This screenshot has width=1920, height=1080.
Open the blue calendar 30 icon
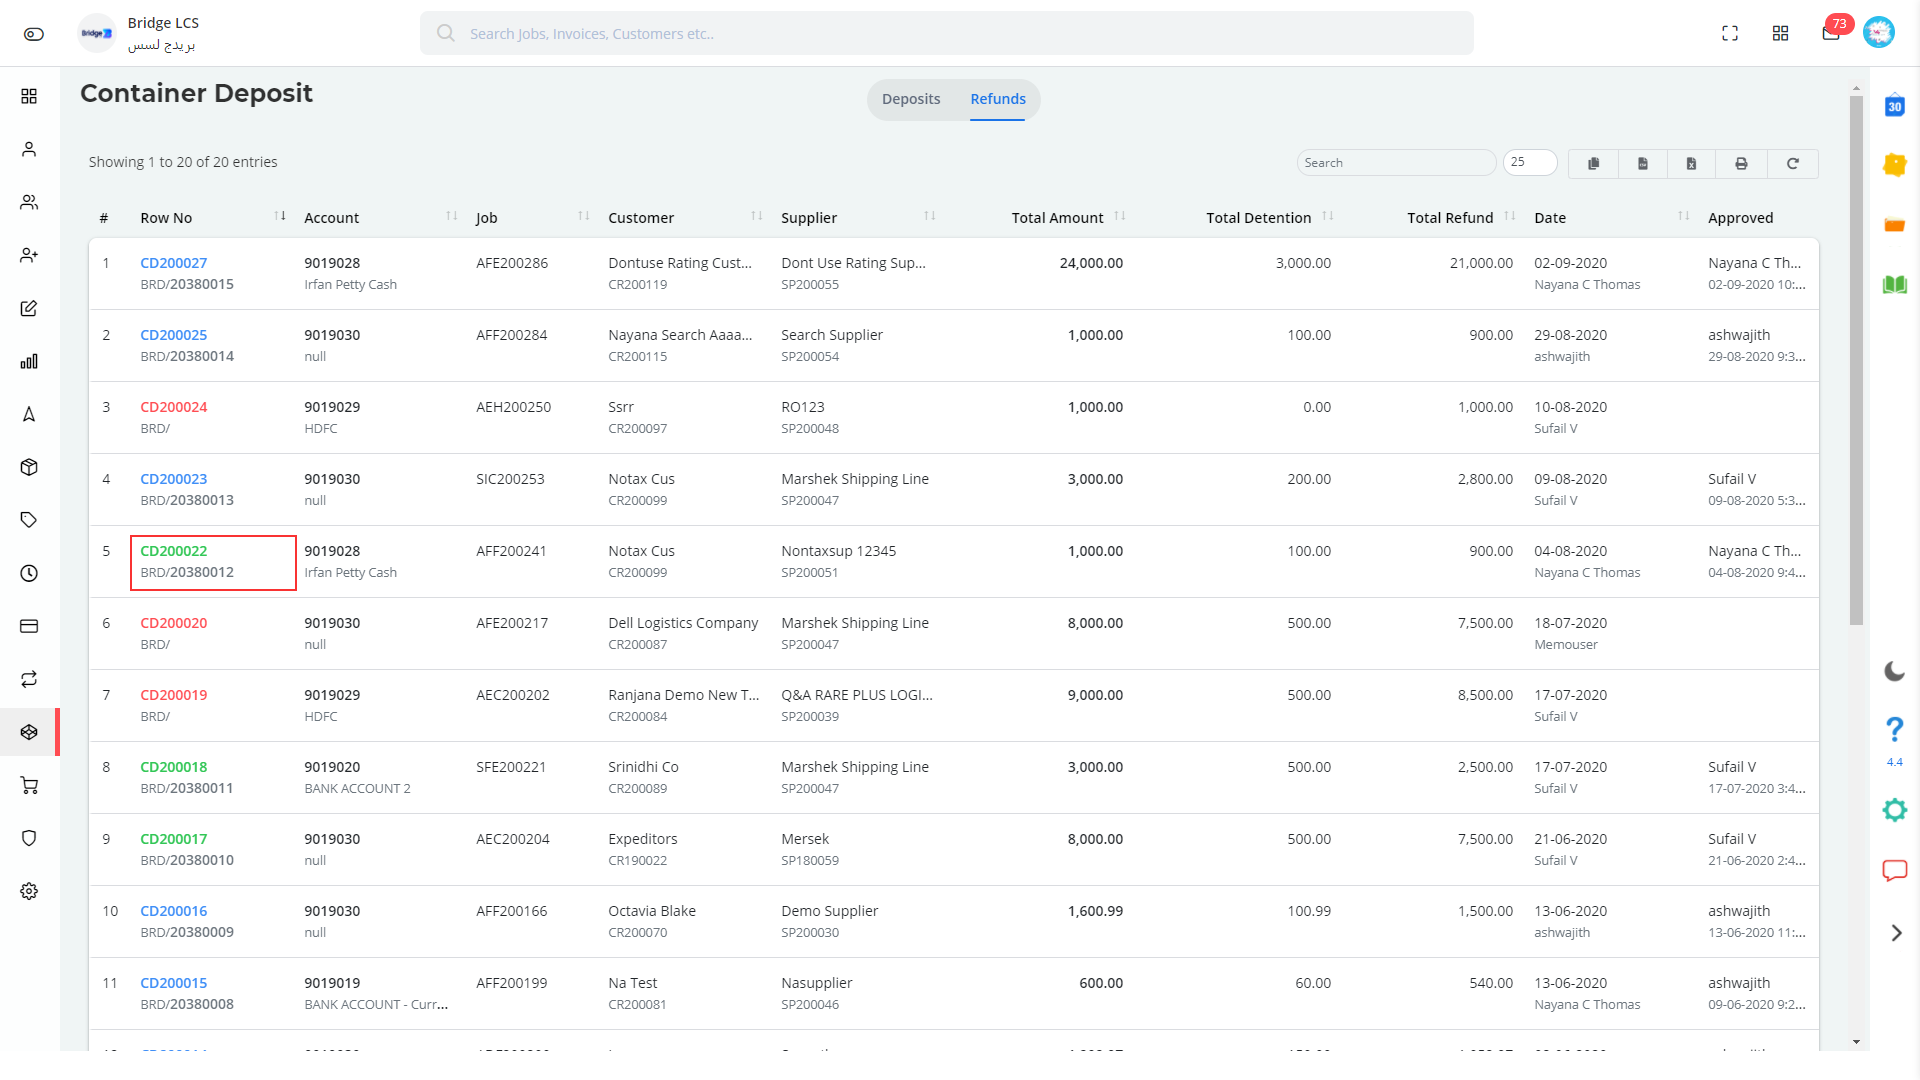click(x=1895, y=106)
